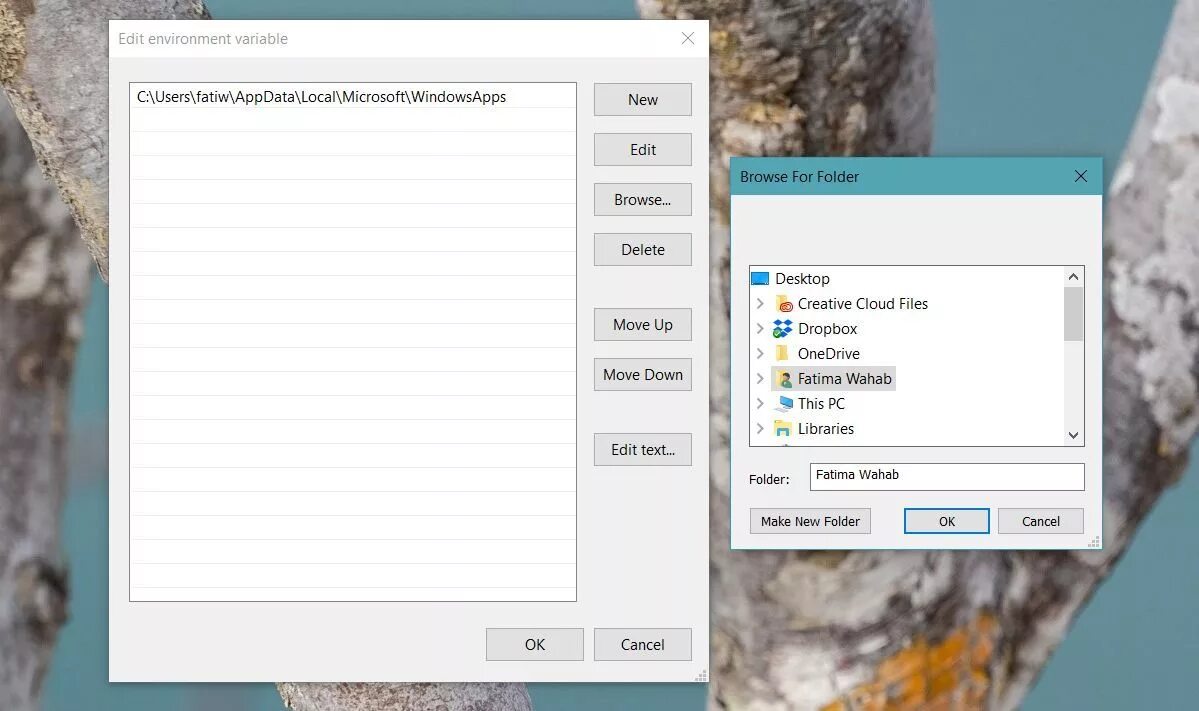This screenshot has height=711, width=1199.
Task: Close the Edit environment variable window
Action: [x=687, y=38]
